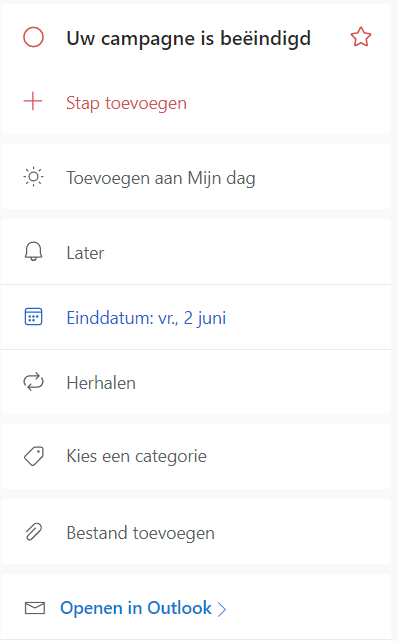
Task: Mark task complete using the red circle
Action: click(34, 38)
